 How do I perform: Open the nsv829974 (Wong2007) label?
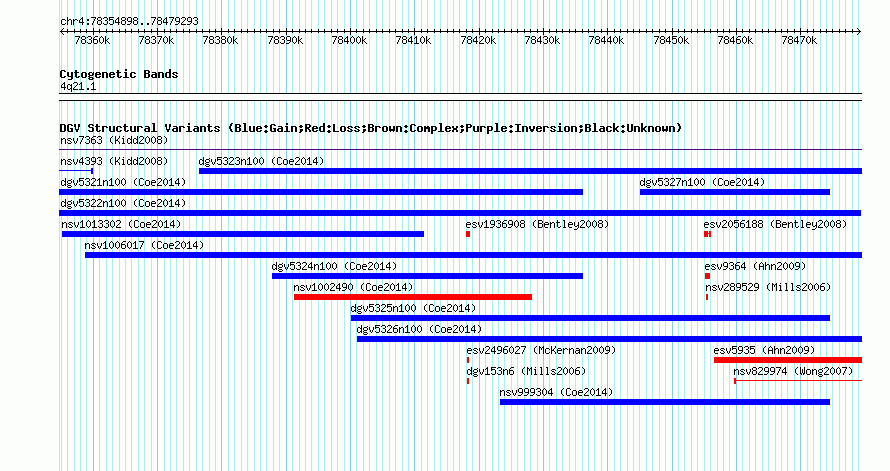(793, 371)
